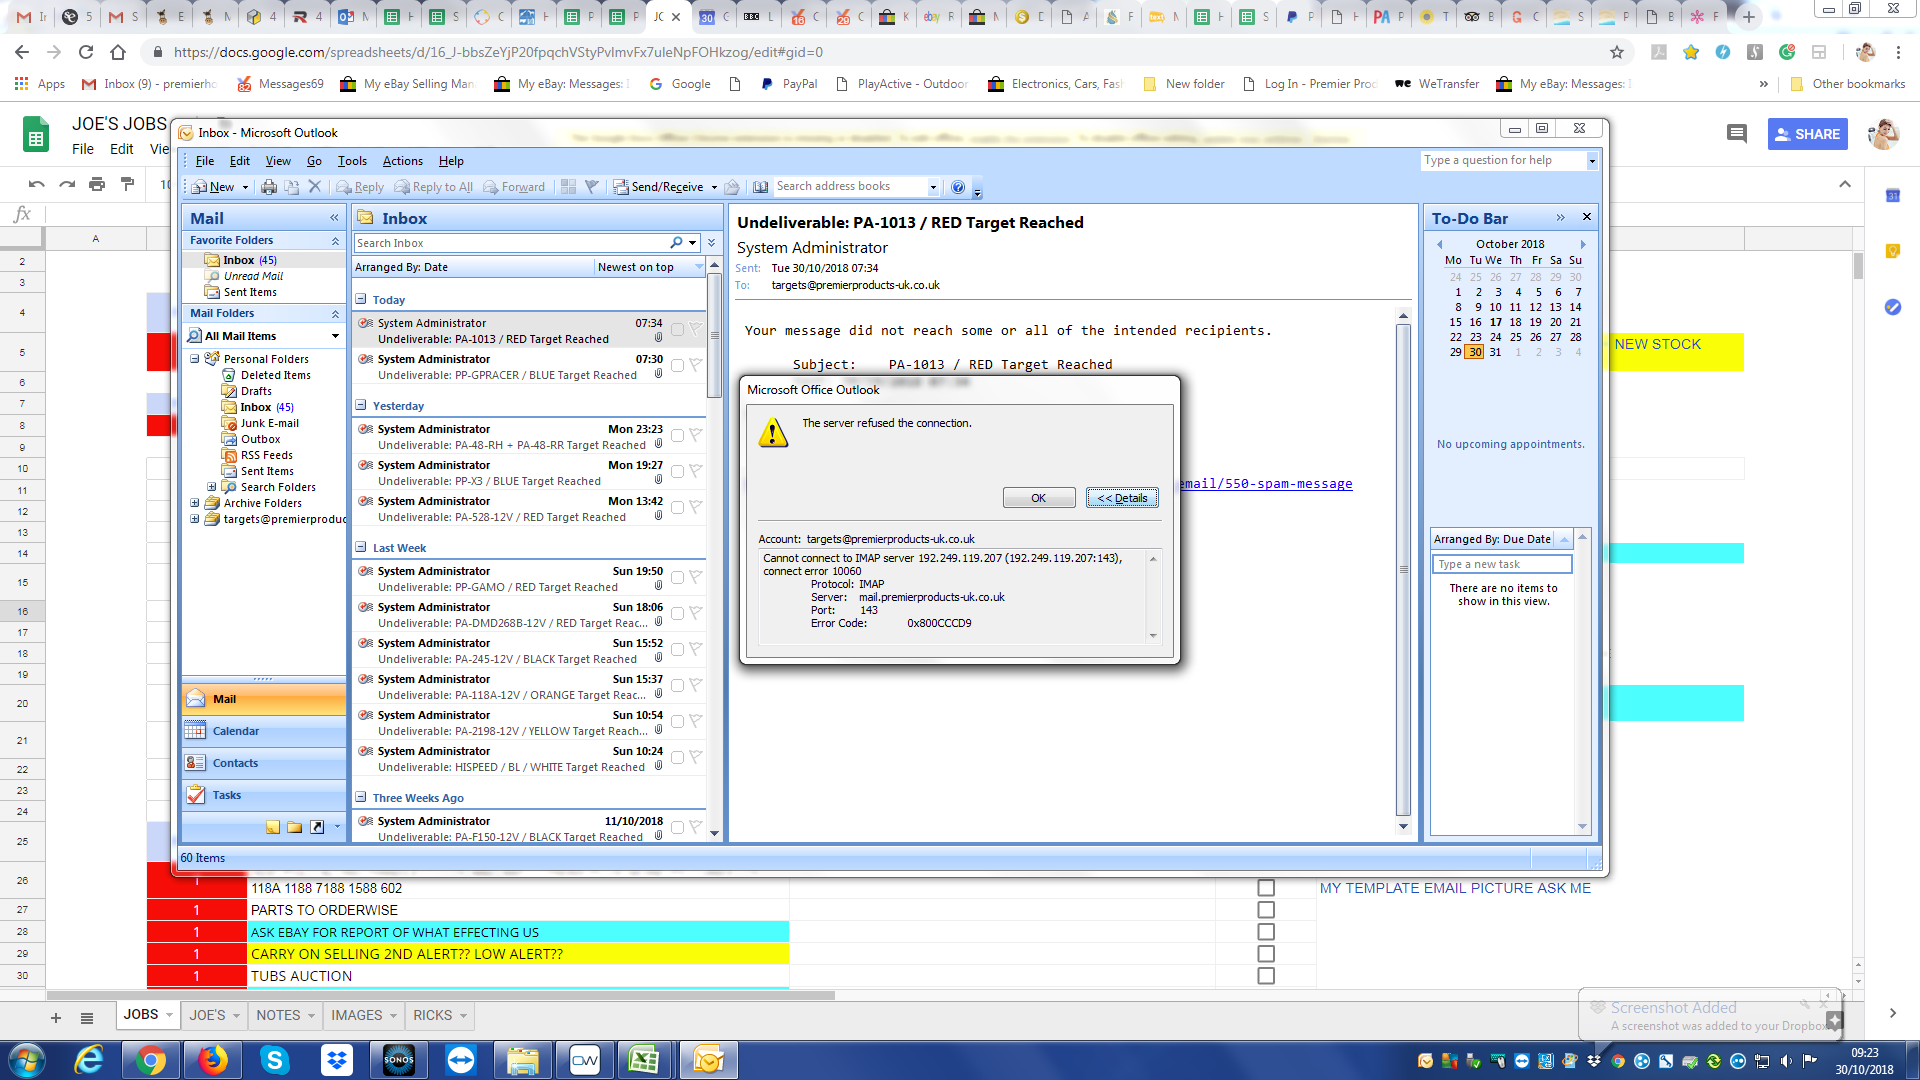Open the comments icon in Google Sheets

(1737, 134)
